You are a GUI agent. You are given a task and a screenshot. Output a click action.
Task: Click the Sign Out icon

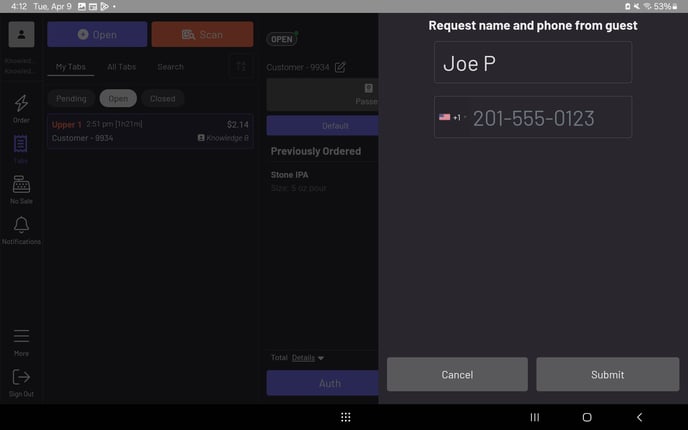pos(21,381)
